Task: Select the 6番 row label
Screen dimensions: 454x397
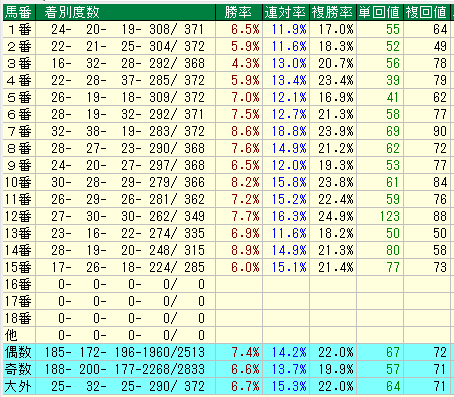Action: [x=19, y=115]
